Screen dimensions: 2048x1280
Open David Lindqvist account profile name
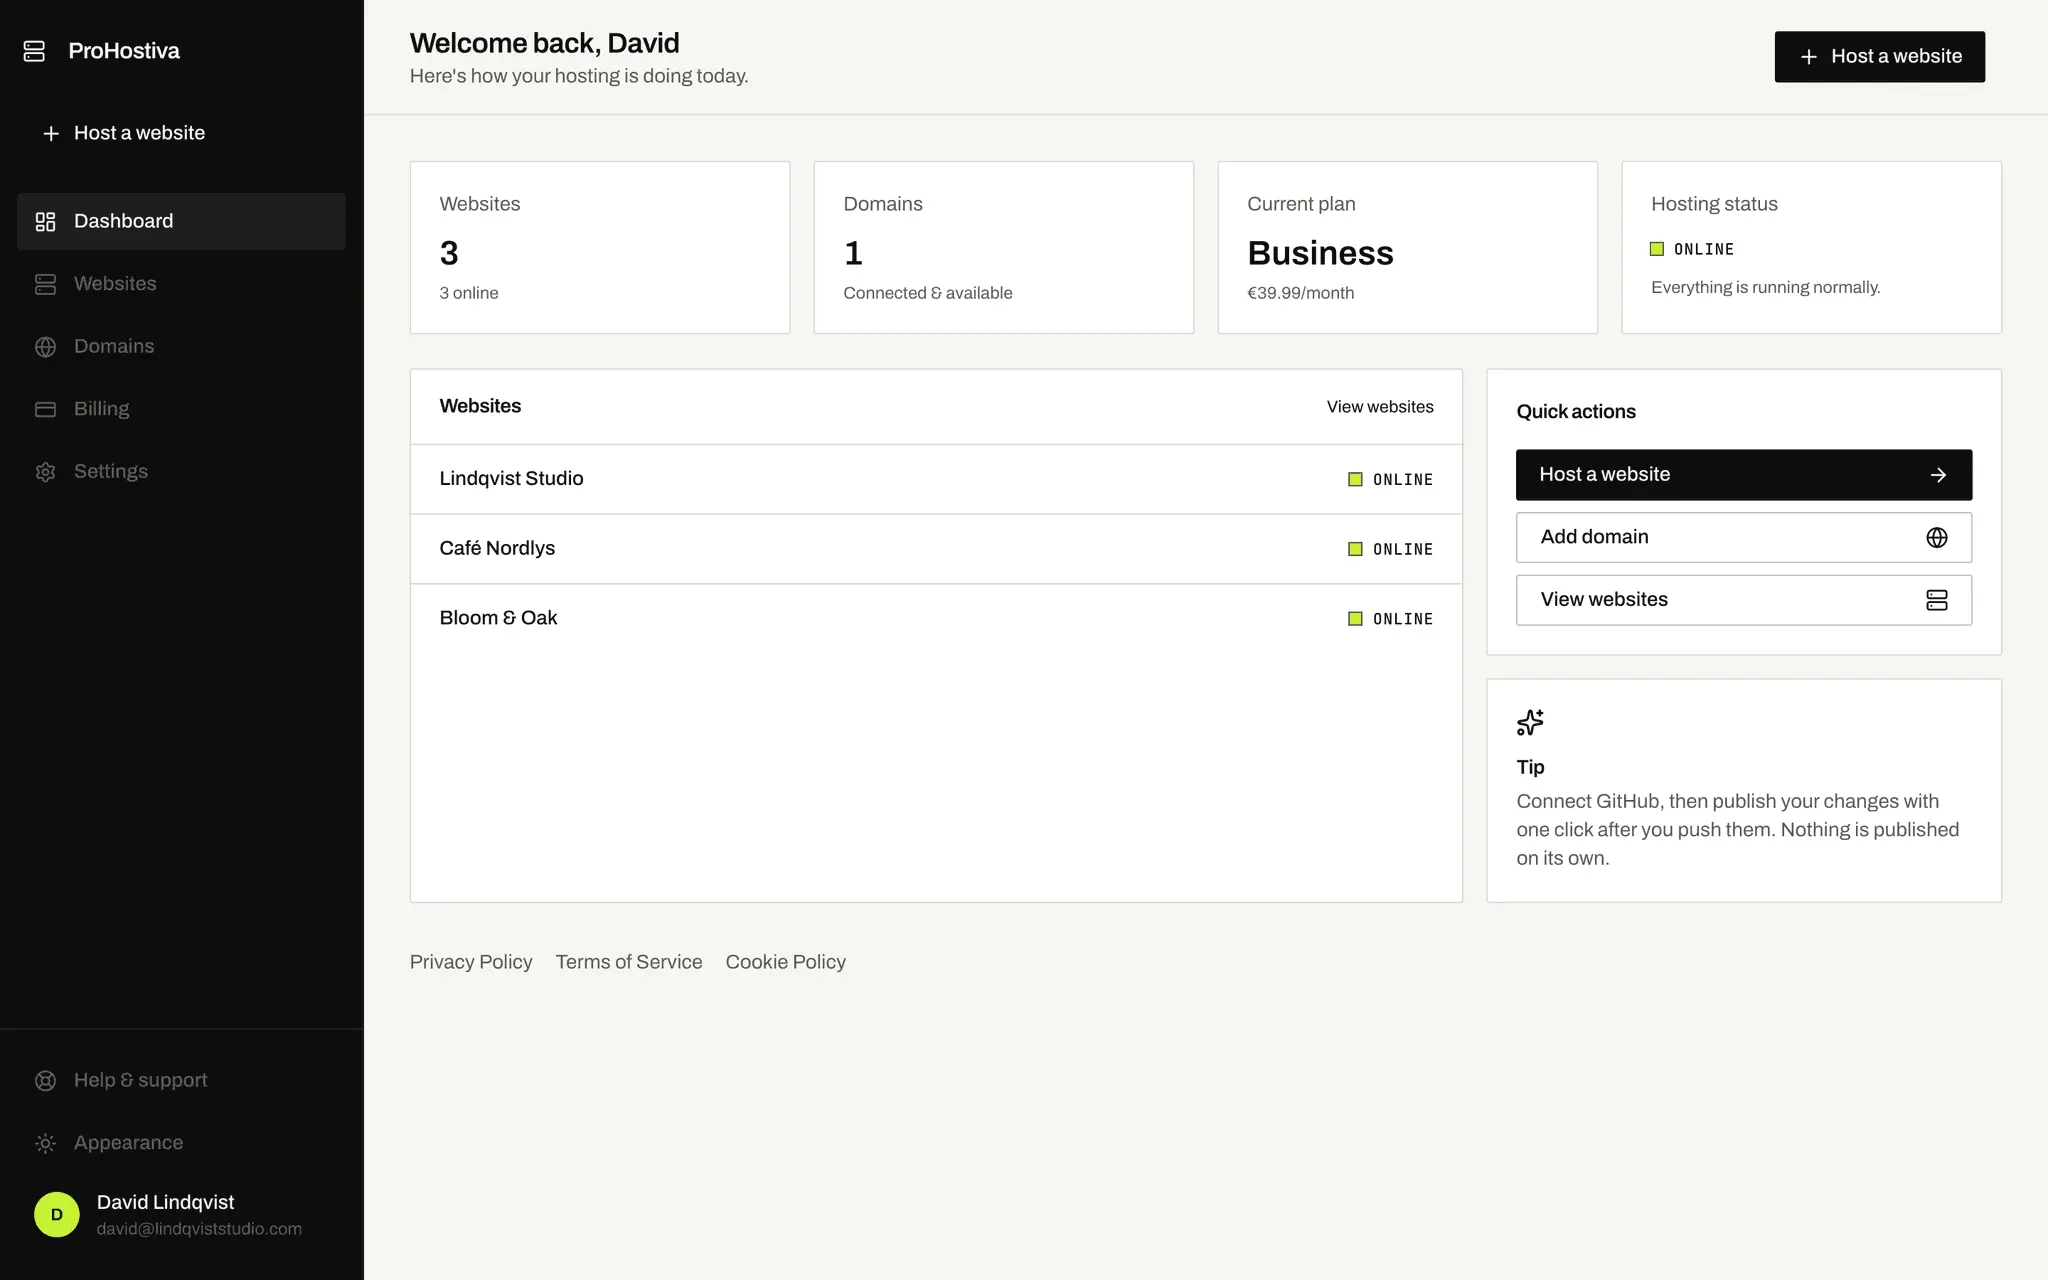[165, 1202]
